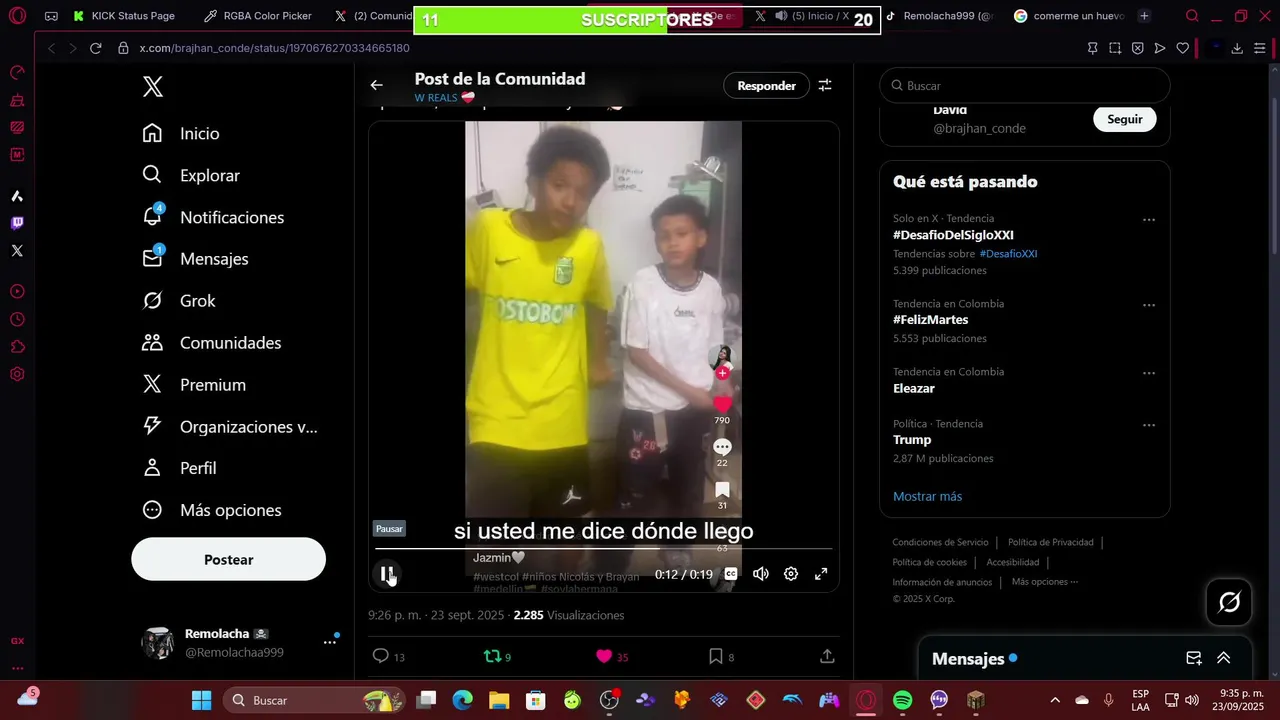Open Grok in the sidebar
This screenshot has width=1280, height=720.
pyautogui.click(x=179, y=301)
